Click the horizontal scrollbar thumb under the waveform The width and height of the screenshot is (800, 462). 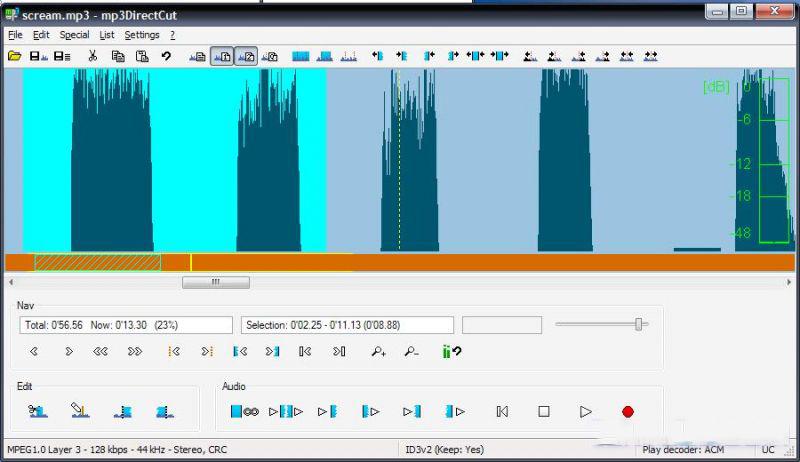point(216,282)
